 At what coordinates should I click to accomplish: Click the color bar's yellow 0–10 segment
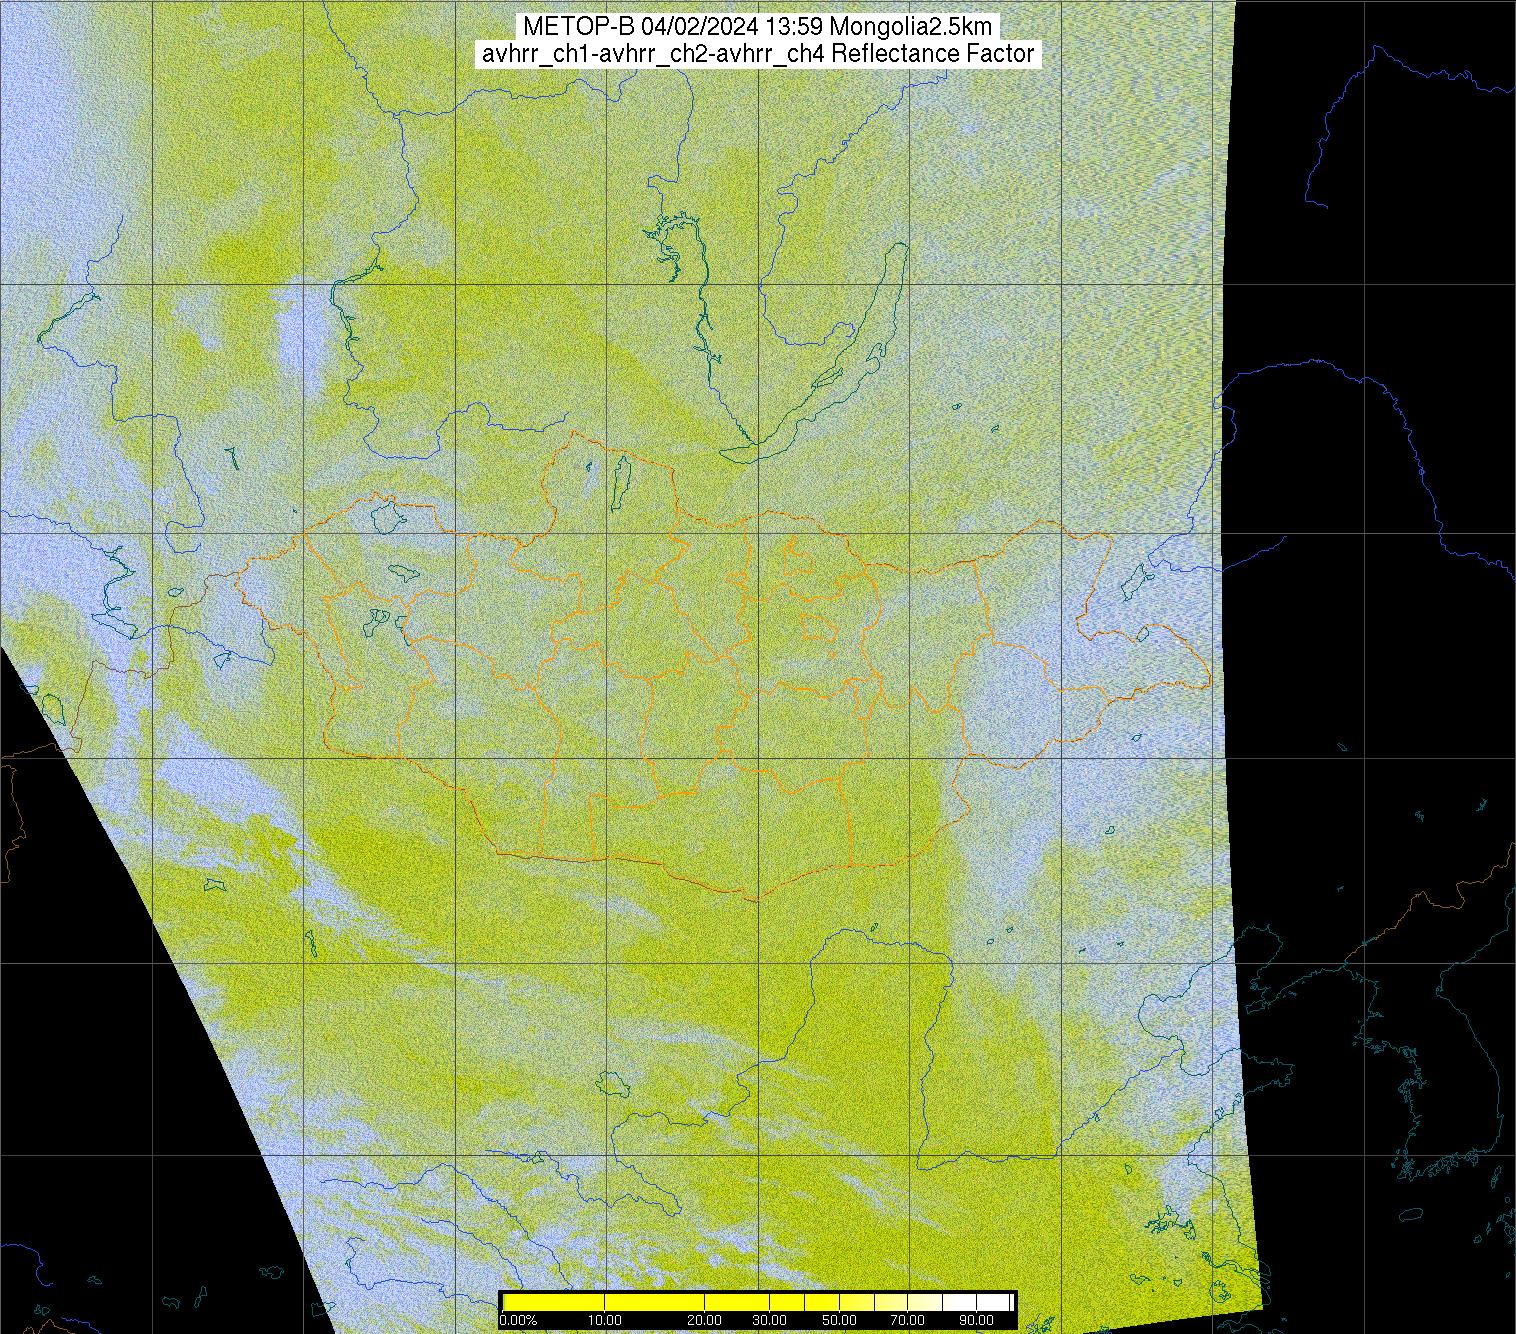[x=553, y=1302]
